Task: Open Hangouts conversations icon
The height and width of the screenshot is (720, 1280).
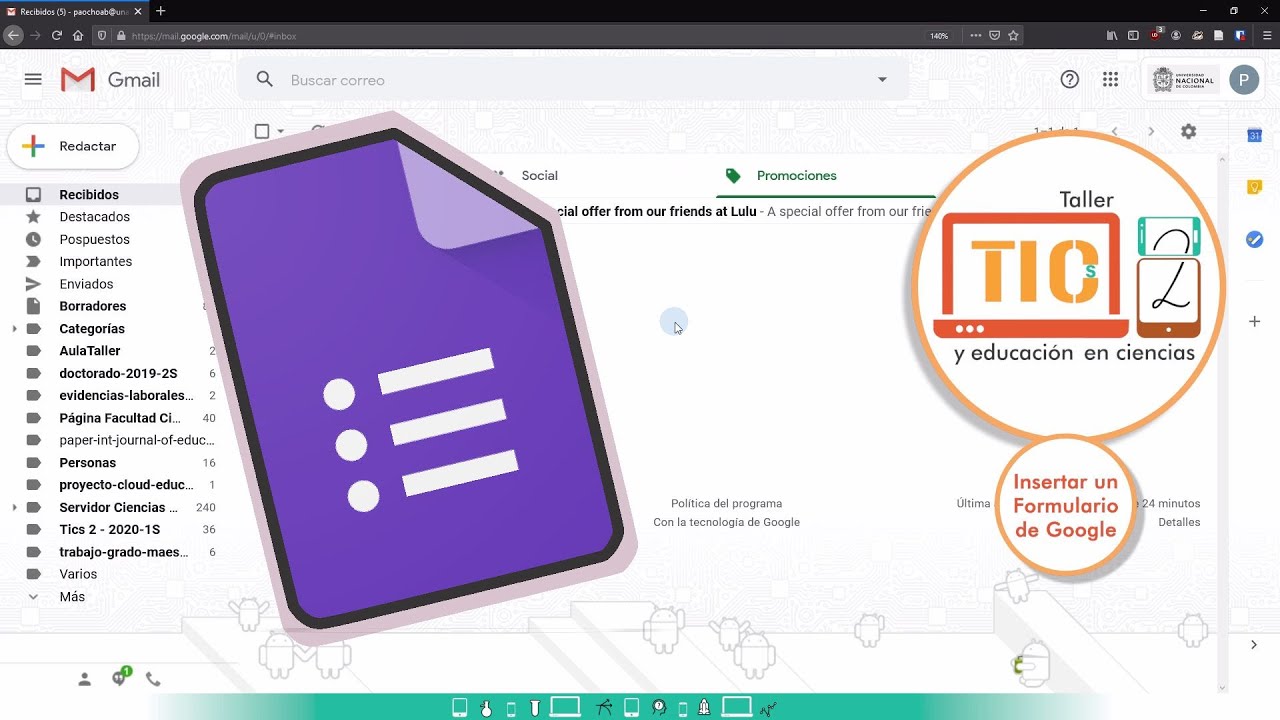Action: pyautogui.click(x=120, y=677)
